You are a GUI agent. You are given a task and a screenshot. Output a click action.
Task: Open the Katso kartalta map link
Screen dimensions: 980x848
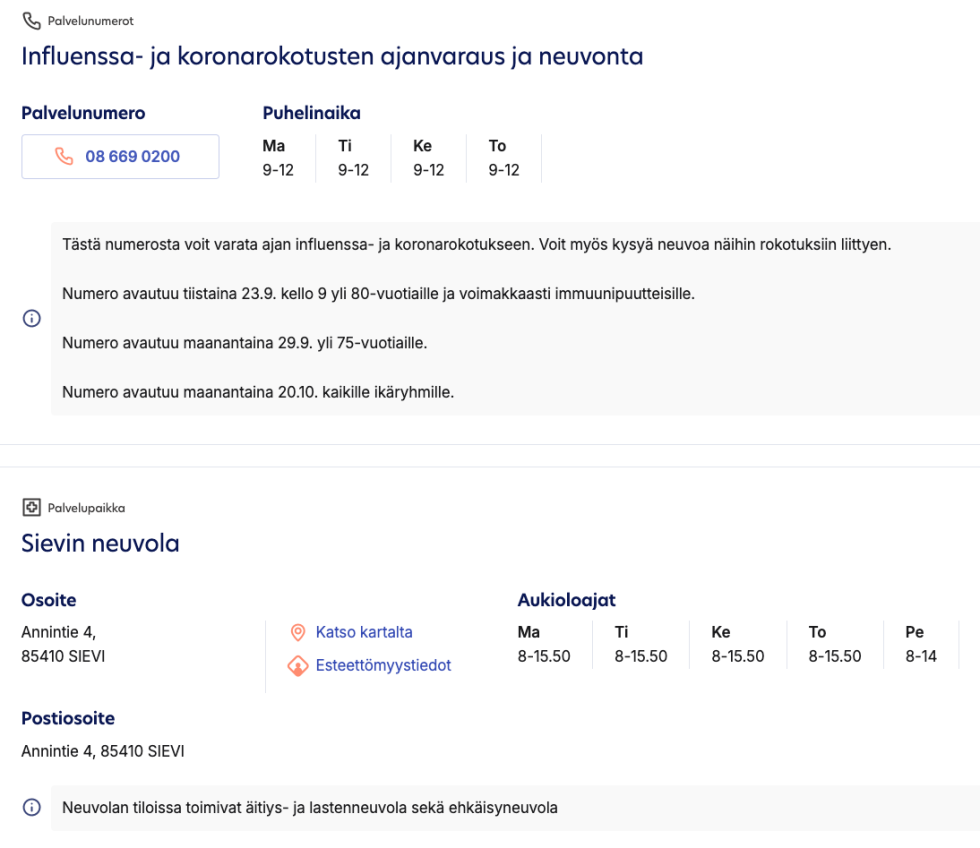pyautogui.click(x=363, y=633)
